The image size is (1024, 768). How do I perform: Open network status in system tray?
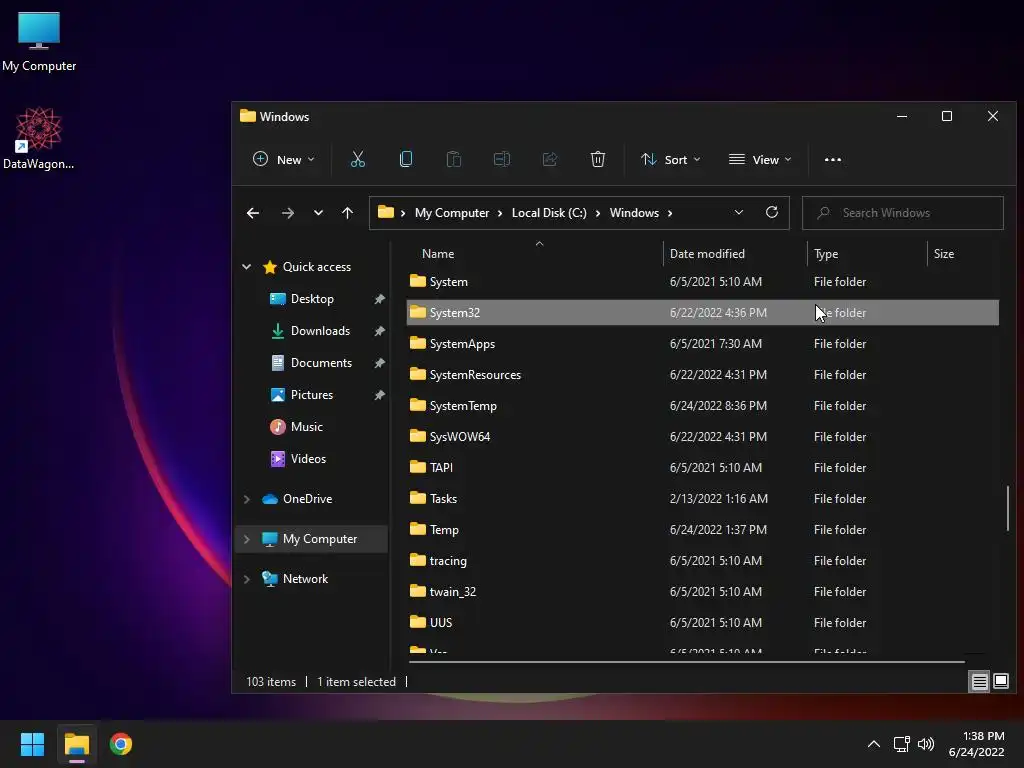(x=902, y=744)
